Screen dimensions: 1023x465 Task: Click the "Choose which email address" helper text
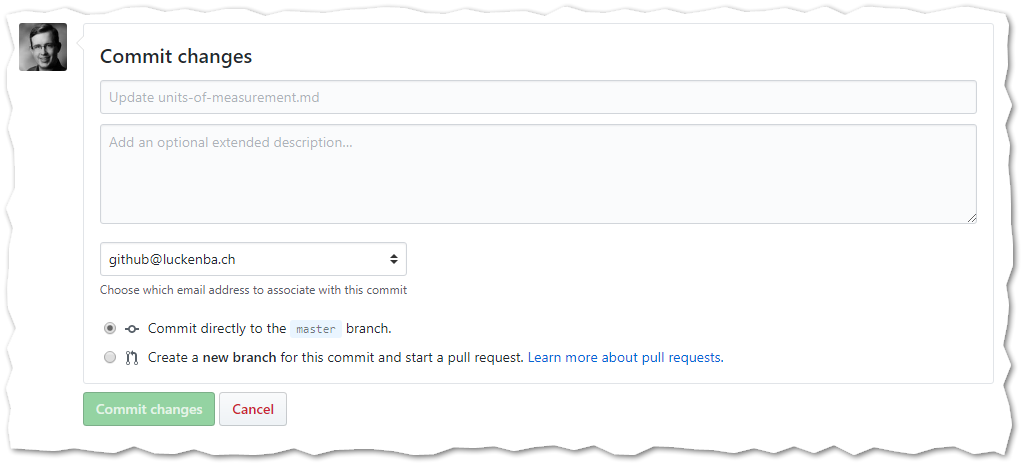tap(253, 290)
